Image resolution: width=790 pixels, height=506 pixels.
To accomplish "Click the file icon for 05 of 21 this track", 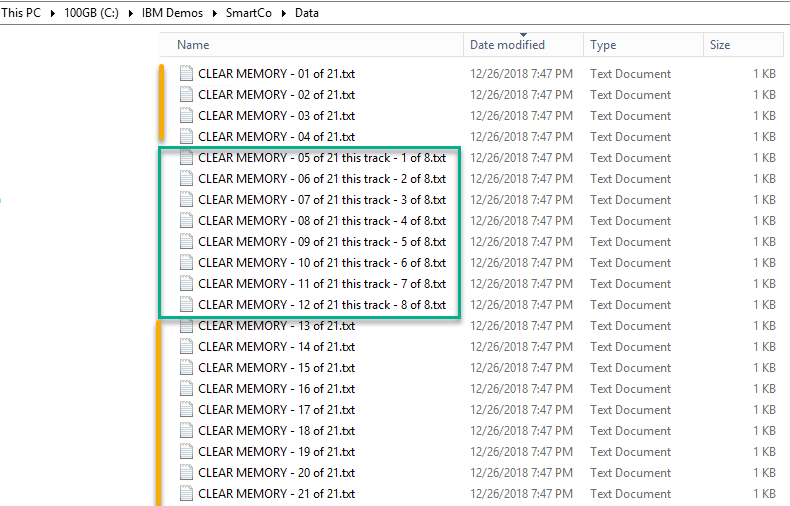I will 186,158.
